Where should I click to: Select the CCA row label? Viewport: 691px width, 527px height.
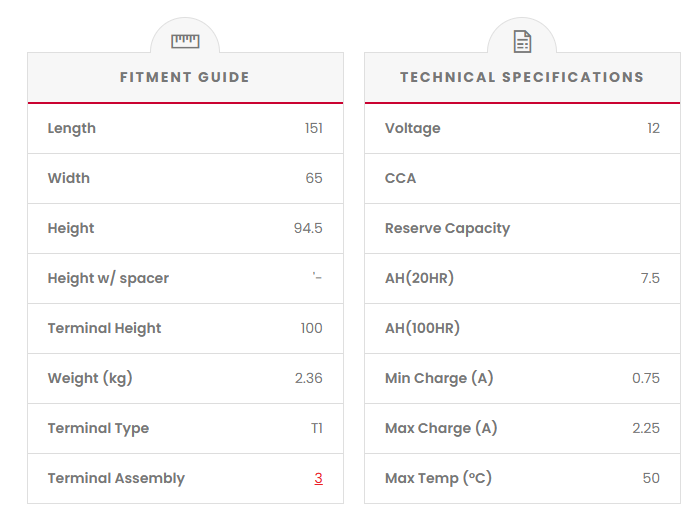coord(400,178)
